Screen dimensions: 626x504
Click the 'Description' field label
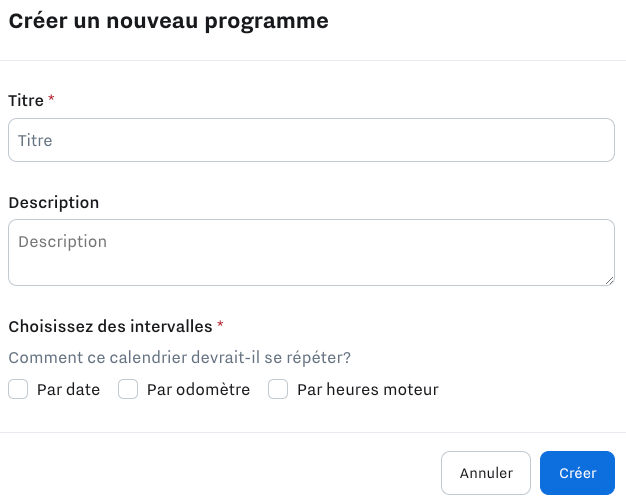pyautogui.click(x=54, y=203)
